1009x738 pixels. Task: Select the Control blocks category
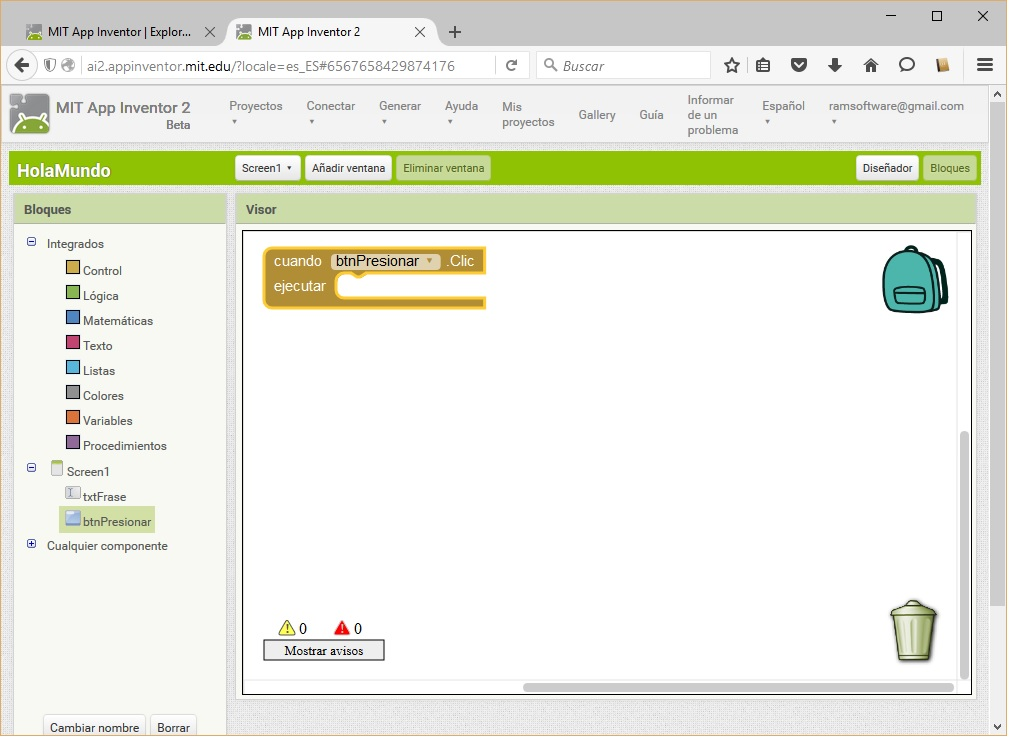click(x=101, y=271)
